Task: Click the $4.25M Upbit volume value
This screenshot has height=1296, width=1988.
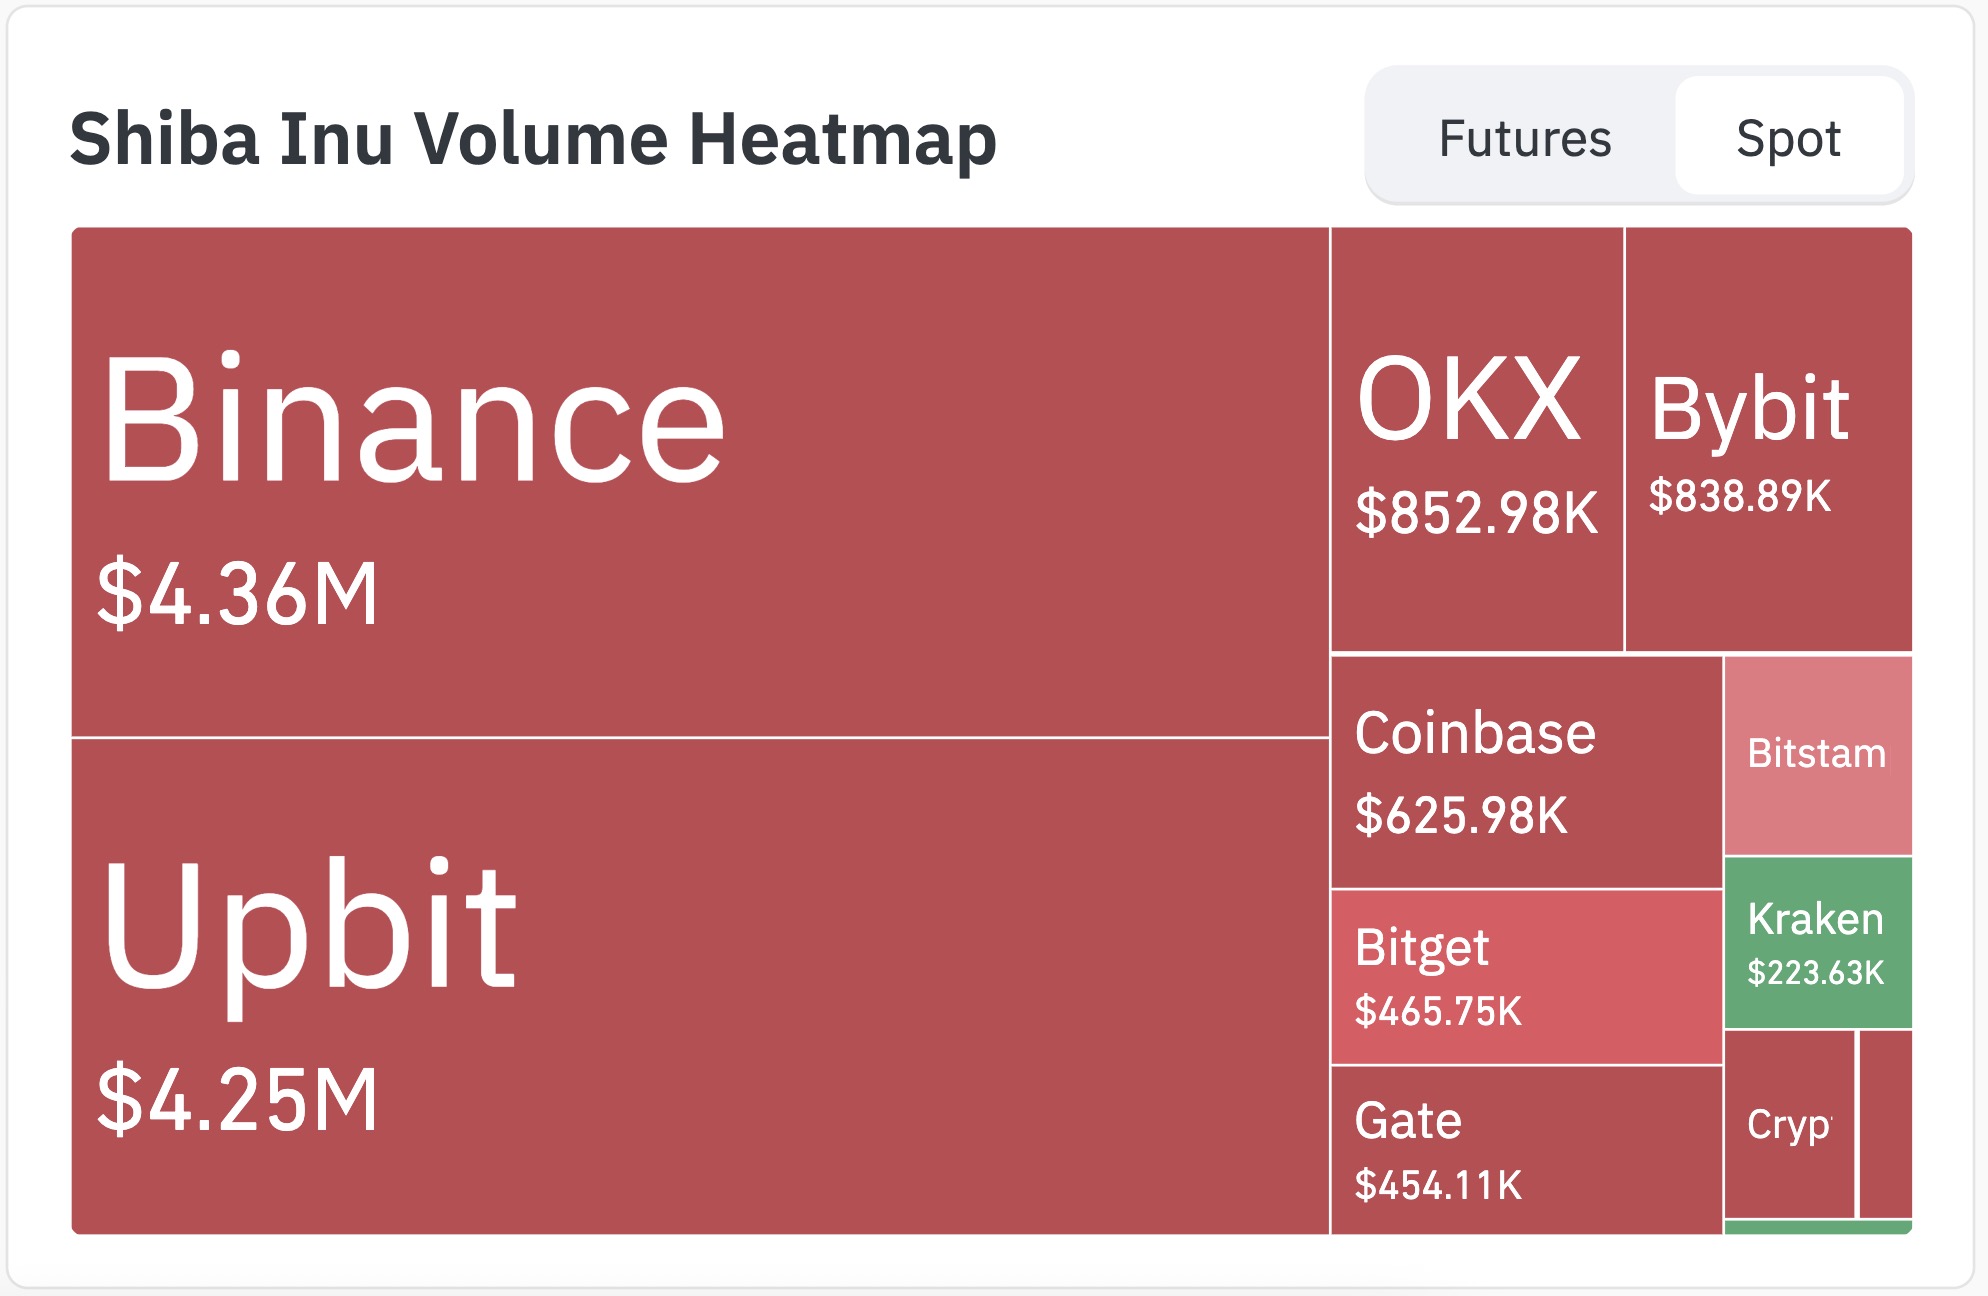Action: coord(238,1100)
